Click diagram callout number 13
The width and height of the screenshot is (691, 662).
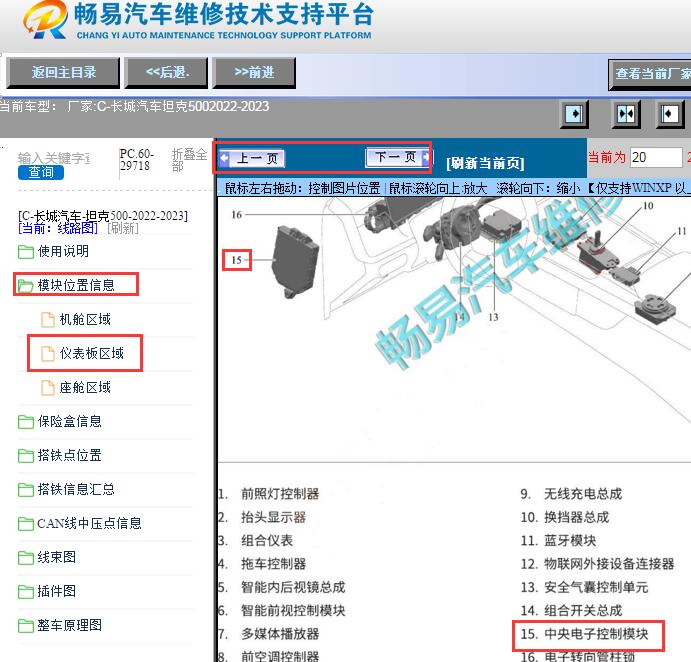click(493, 317)
